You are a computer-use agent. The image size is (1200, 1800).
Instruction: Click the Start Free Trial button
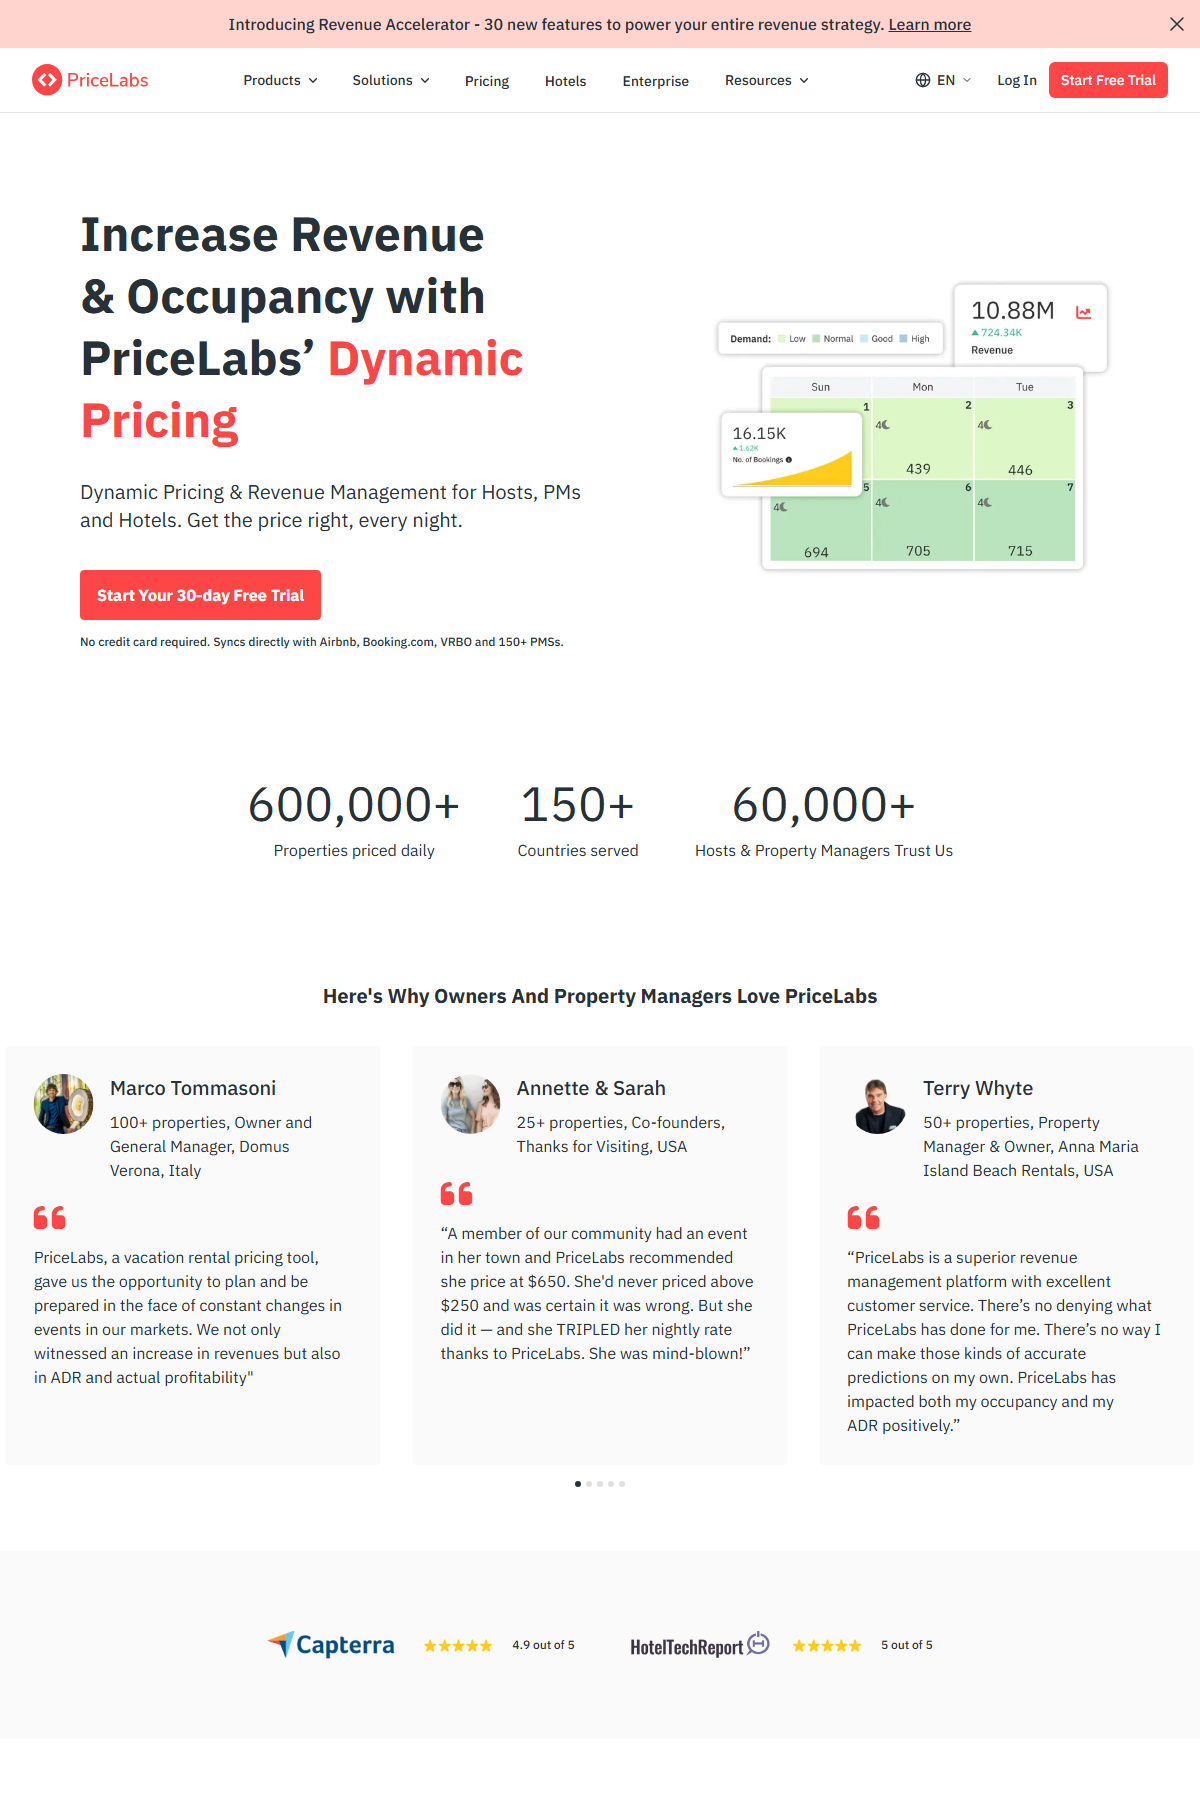coord(1108,80)
